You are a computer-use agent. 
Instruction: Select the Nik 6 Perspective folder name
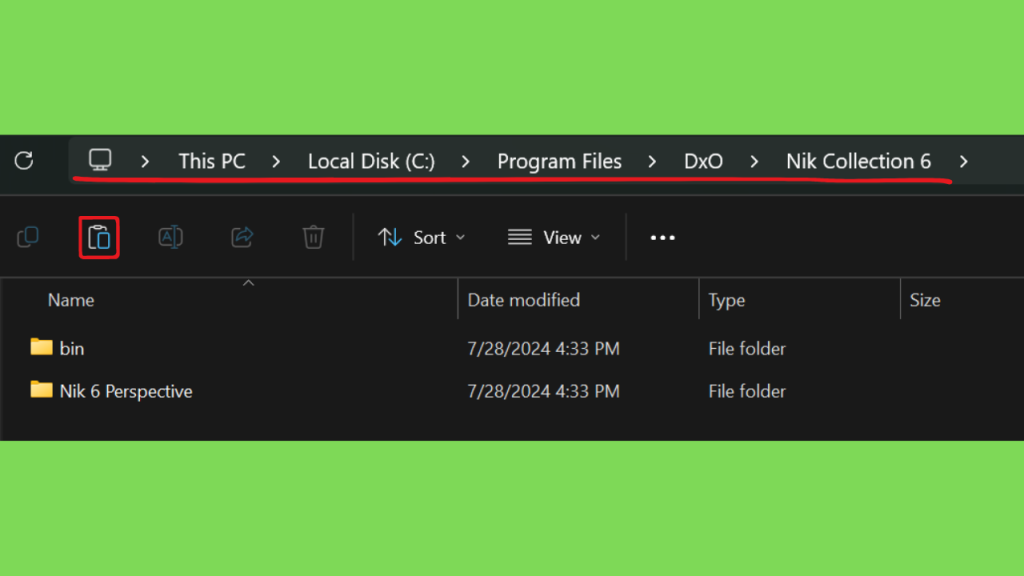[126, 391]
